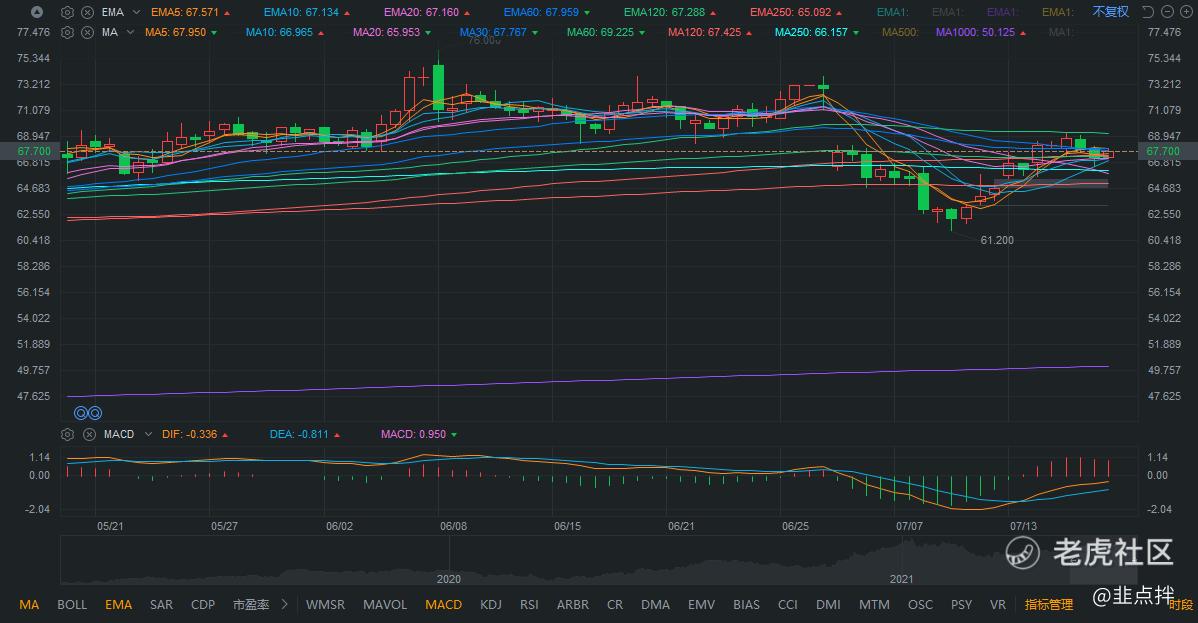Select the DMI sub-indicator tab
Screen dimensions: 1198x623
pyautogui.click(x=828, y=605)
